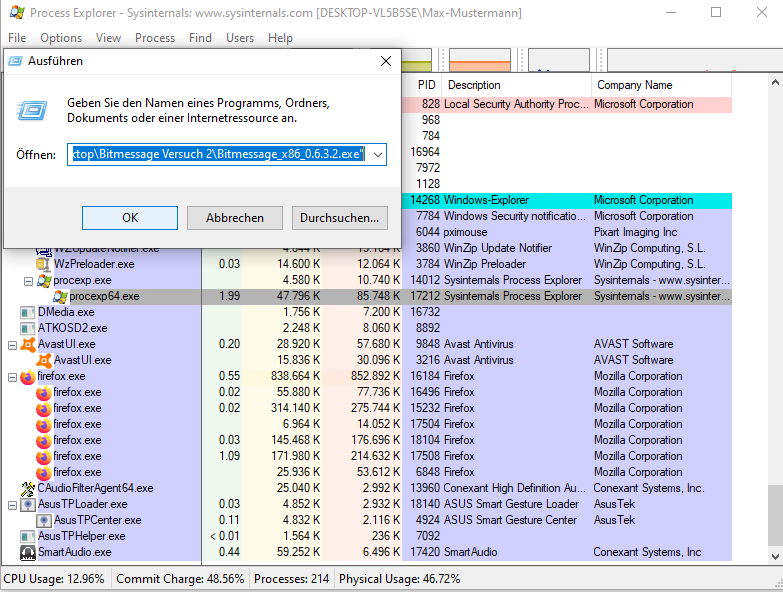Click the firefox.exe icon with PID 17508
This screenshot has width=783, height=592.
[x=44, y=456]
